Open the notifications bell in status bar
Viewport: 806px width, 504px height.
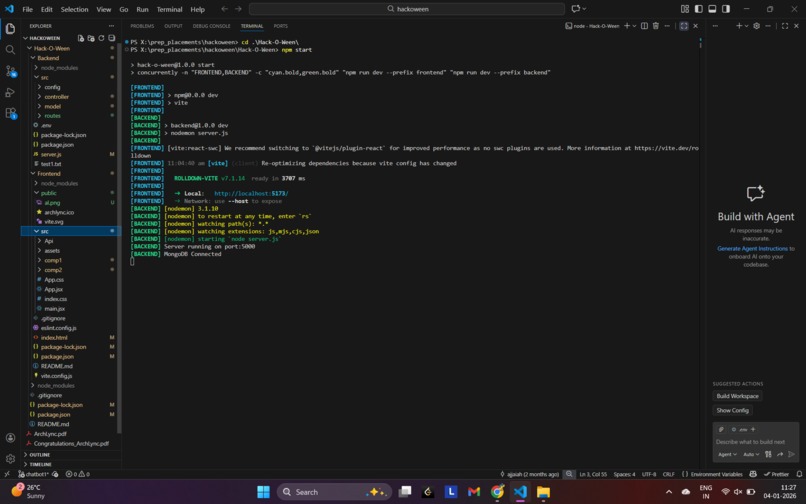tap(799, 474)
